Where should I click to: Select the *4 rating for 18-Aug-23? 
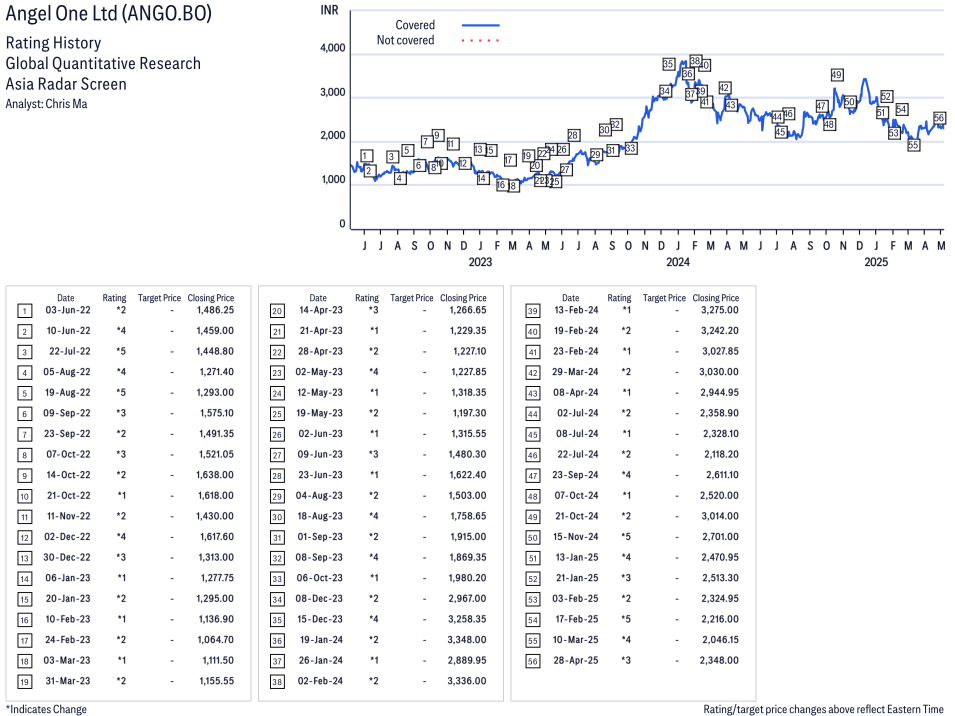(373, 516)
